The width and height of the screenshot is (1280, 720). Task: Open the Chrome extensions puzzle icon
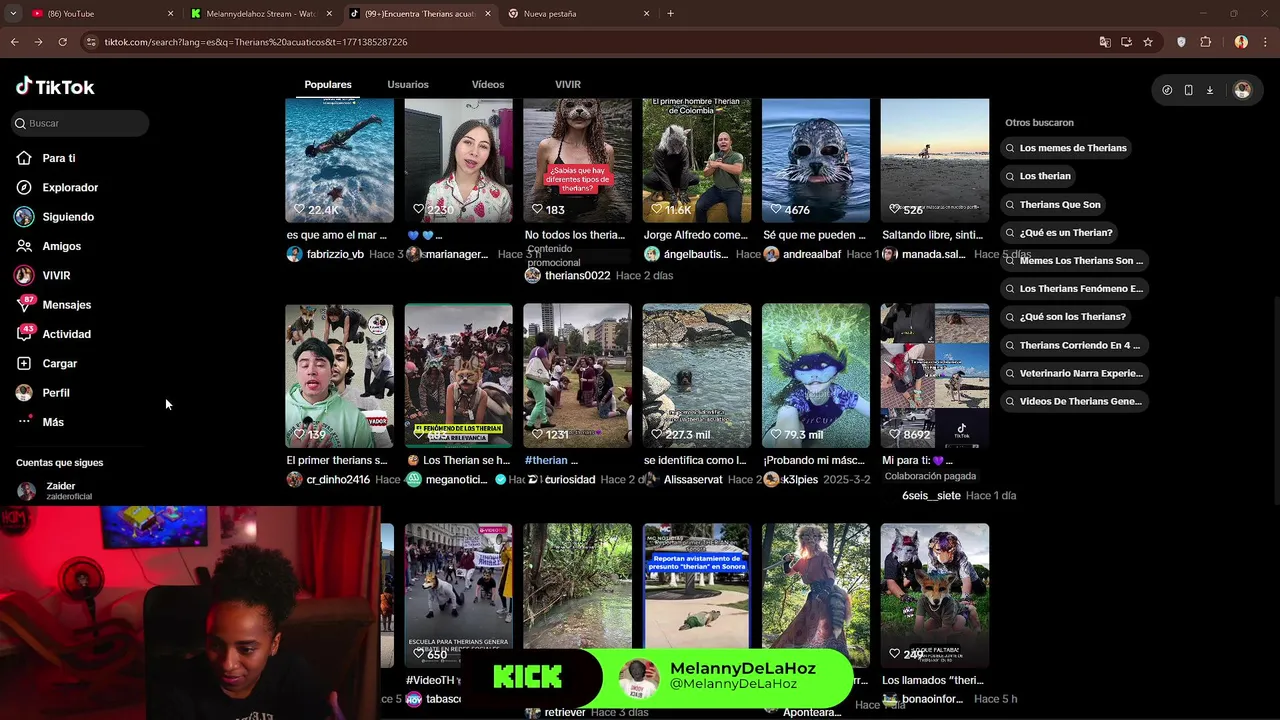click(x=1205, y=42)
